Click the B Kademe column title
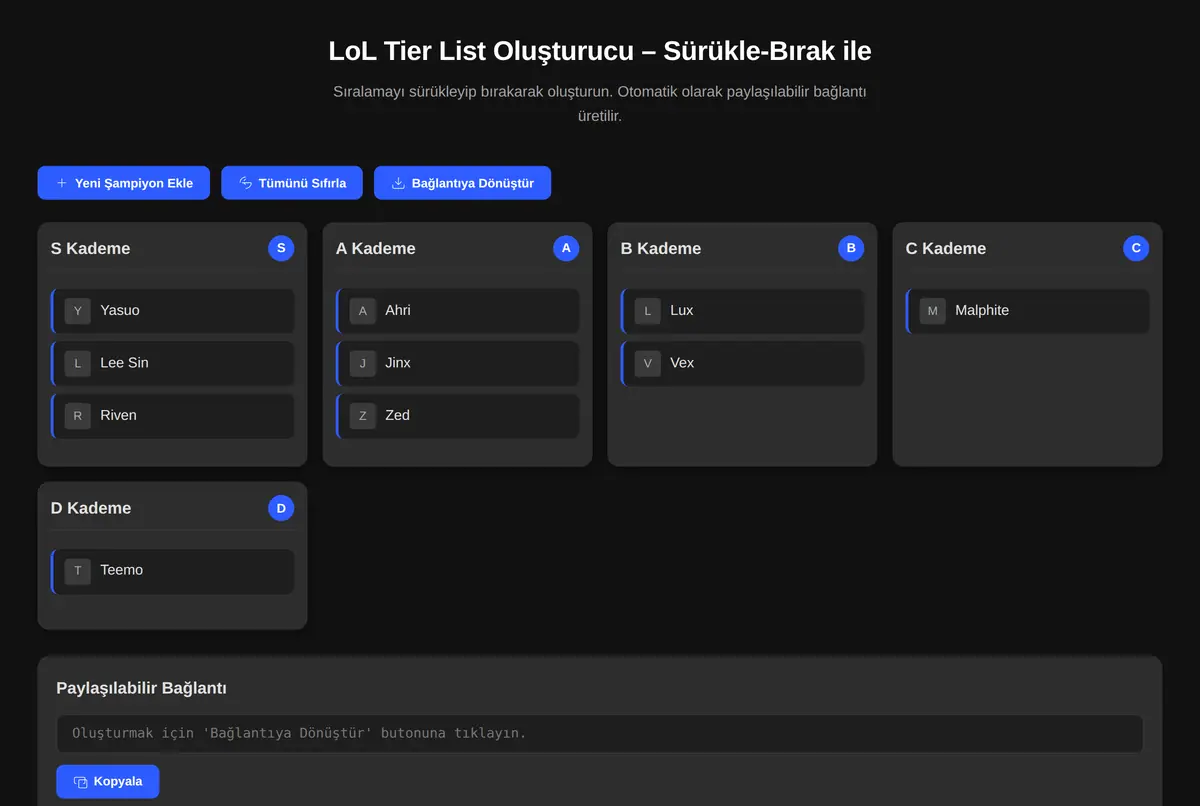This screenshot has width=1200, height=806. point(661,248)
